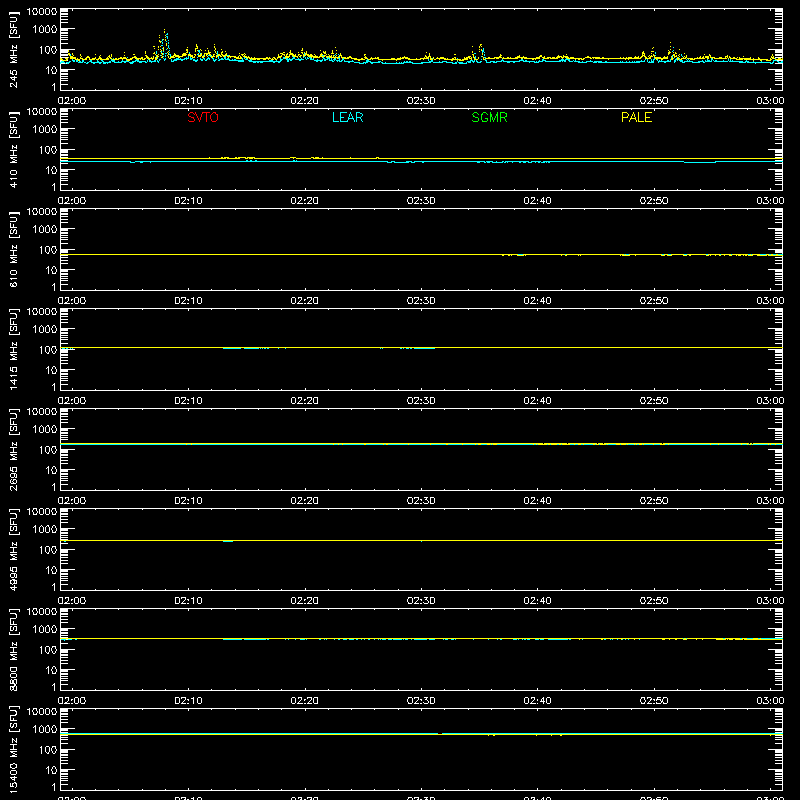Screen dimensions: 800x800
Task: Select the 410 MHz [SFU] axis title
Action: click(13, 149)
